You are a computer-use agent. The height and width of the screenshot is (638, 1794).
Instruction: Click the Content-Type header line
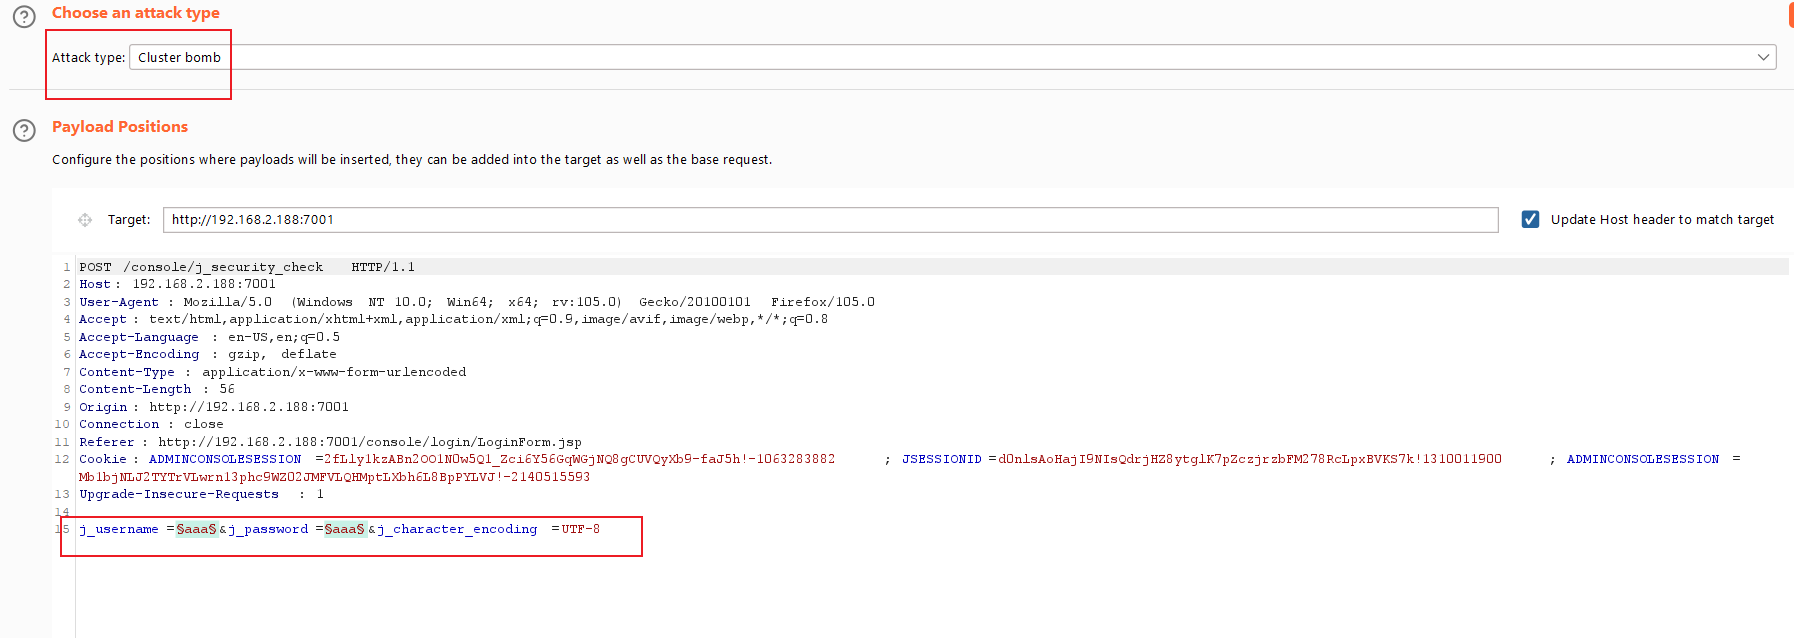coord(126,372)
